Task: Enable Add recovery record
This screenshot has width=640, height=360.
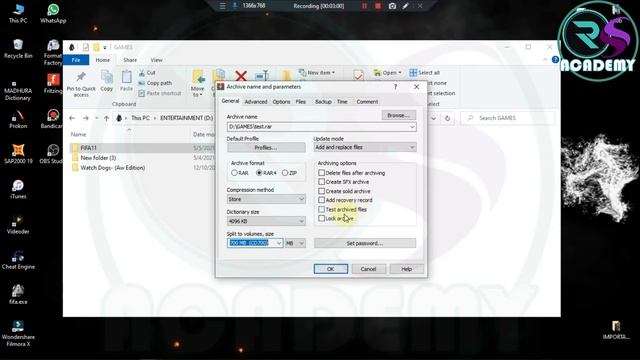Action: (x=345, y=200)
